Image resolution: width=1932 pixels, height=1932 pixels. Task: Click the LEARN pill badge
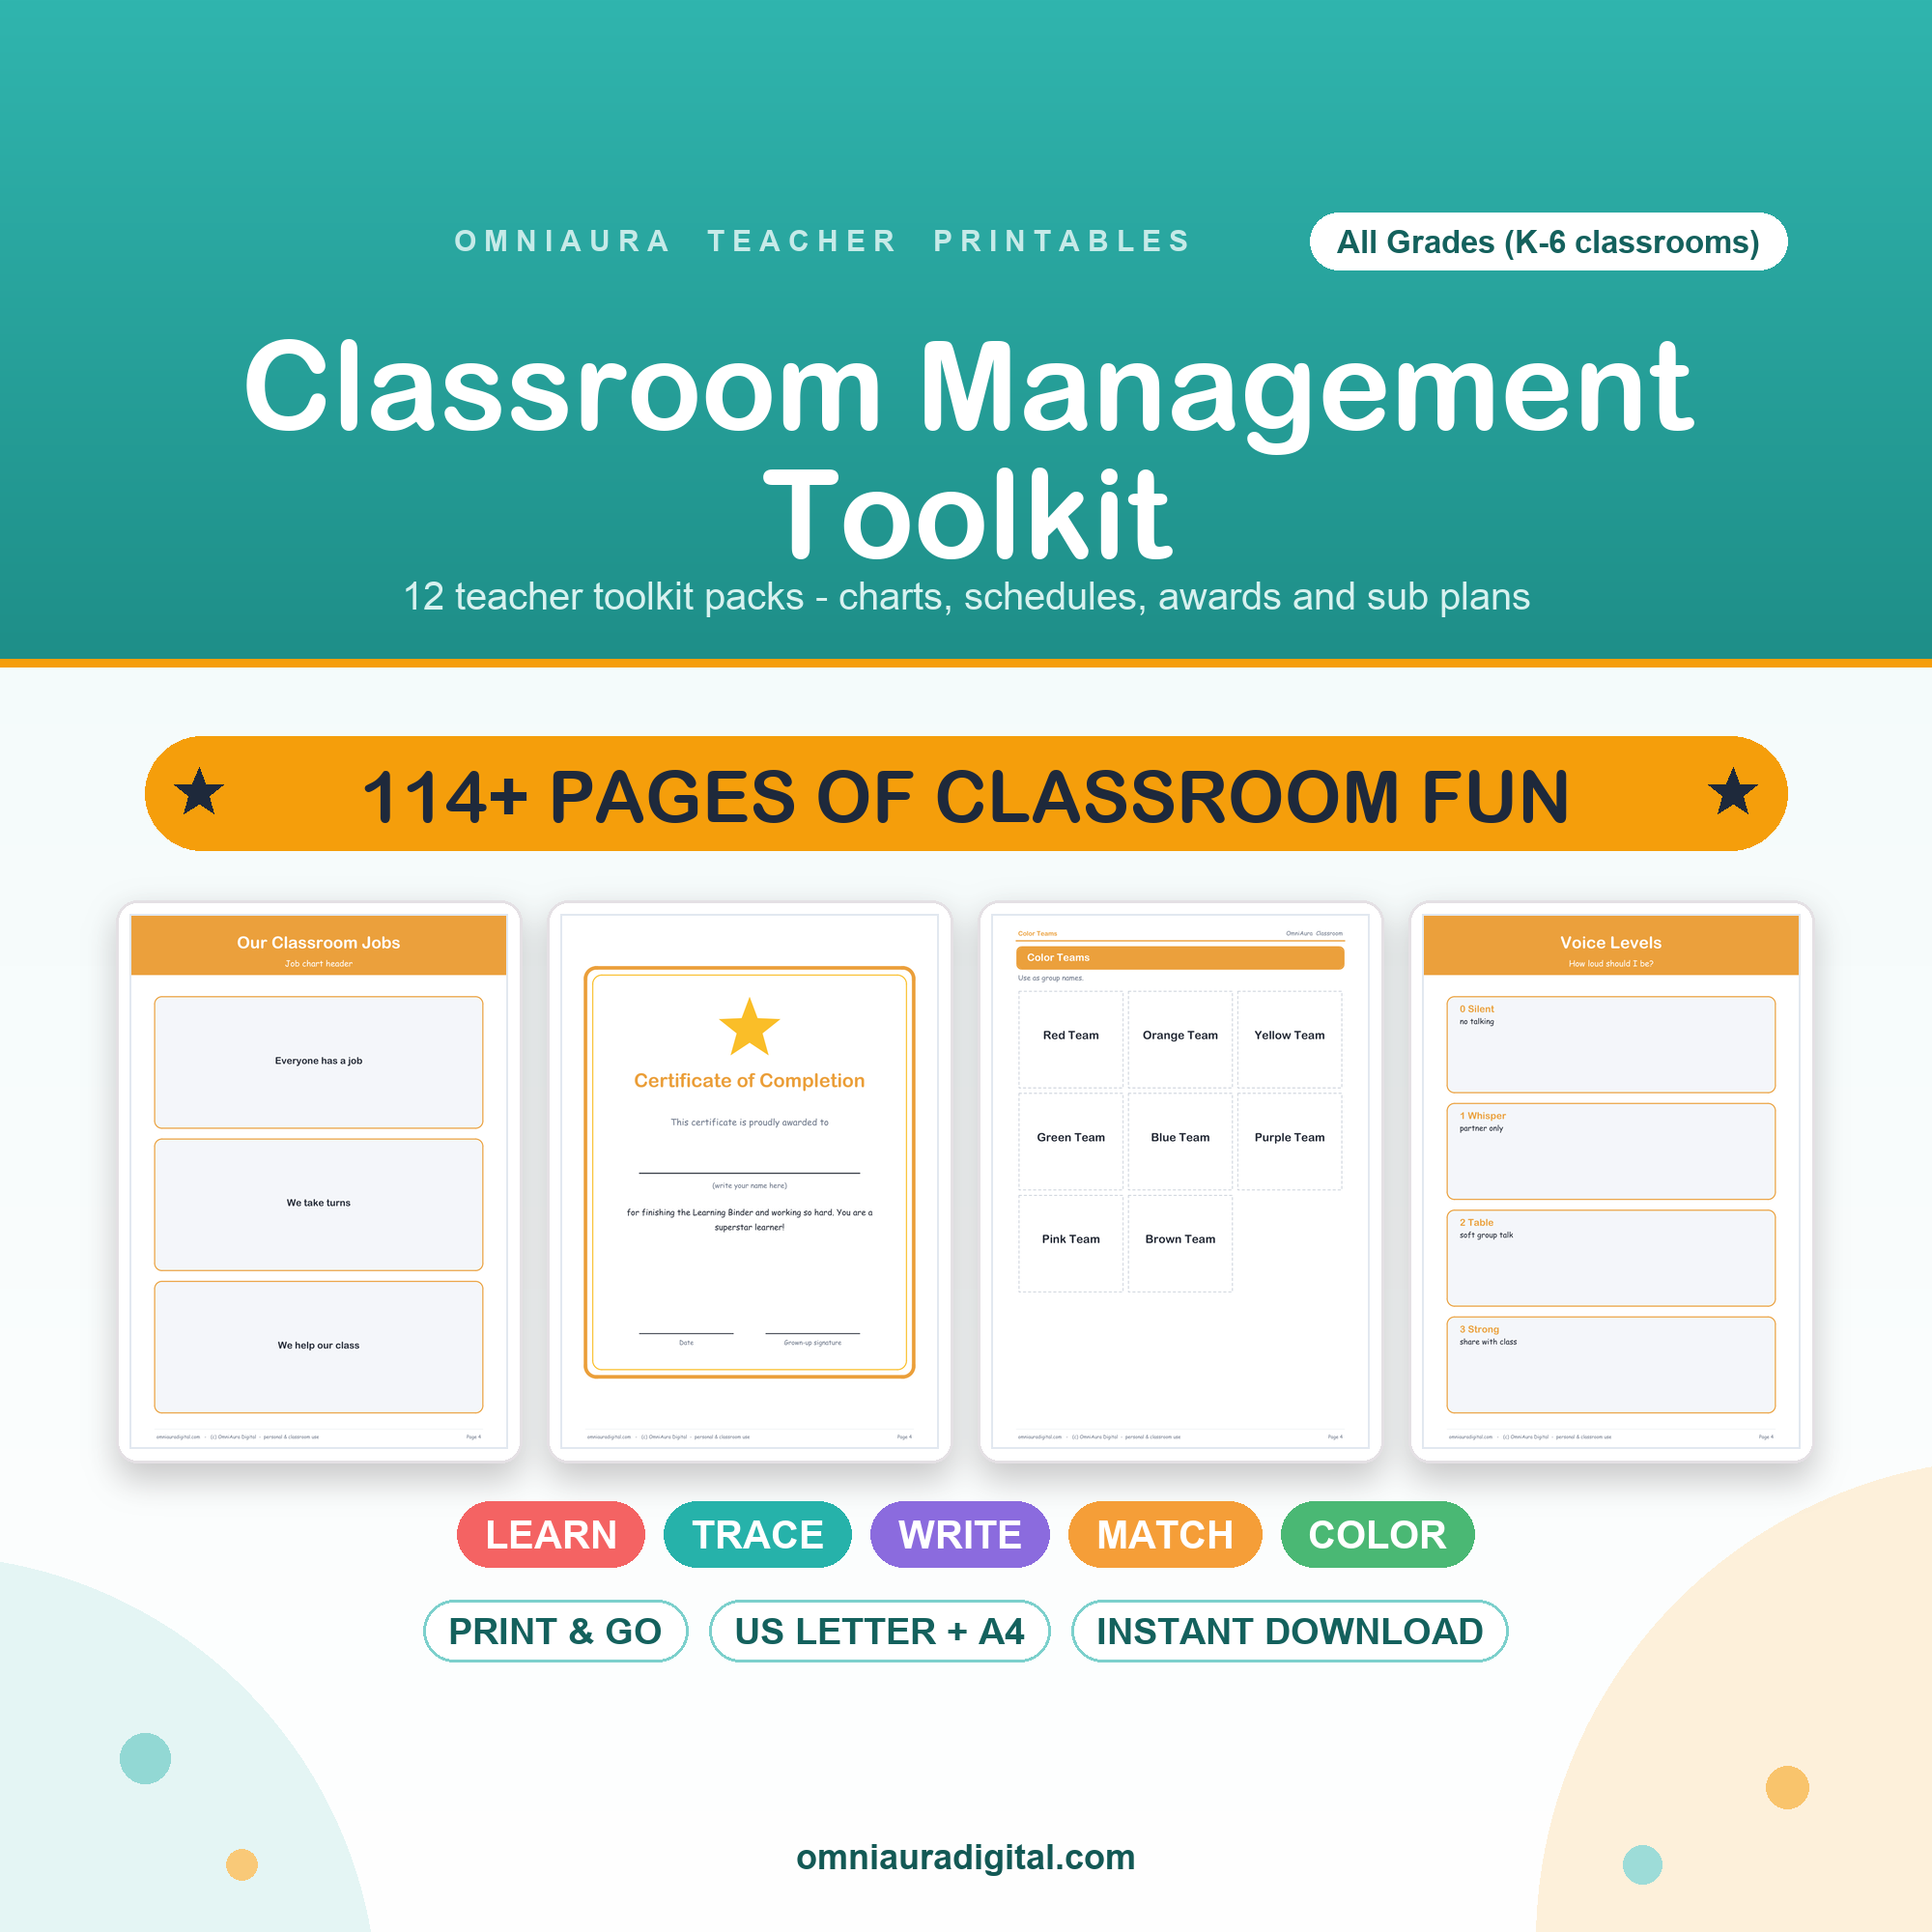coord(551,1534)
